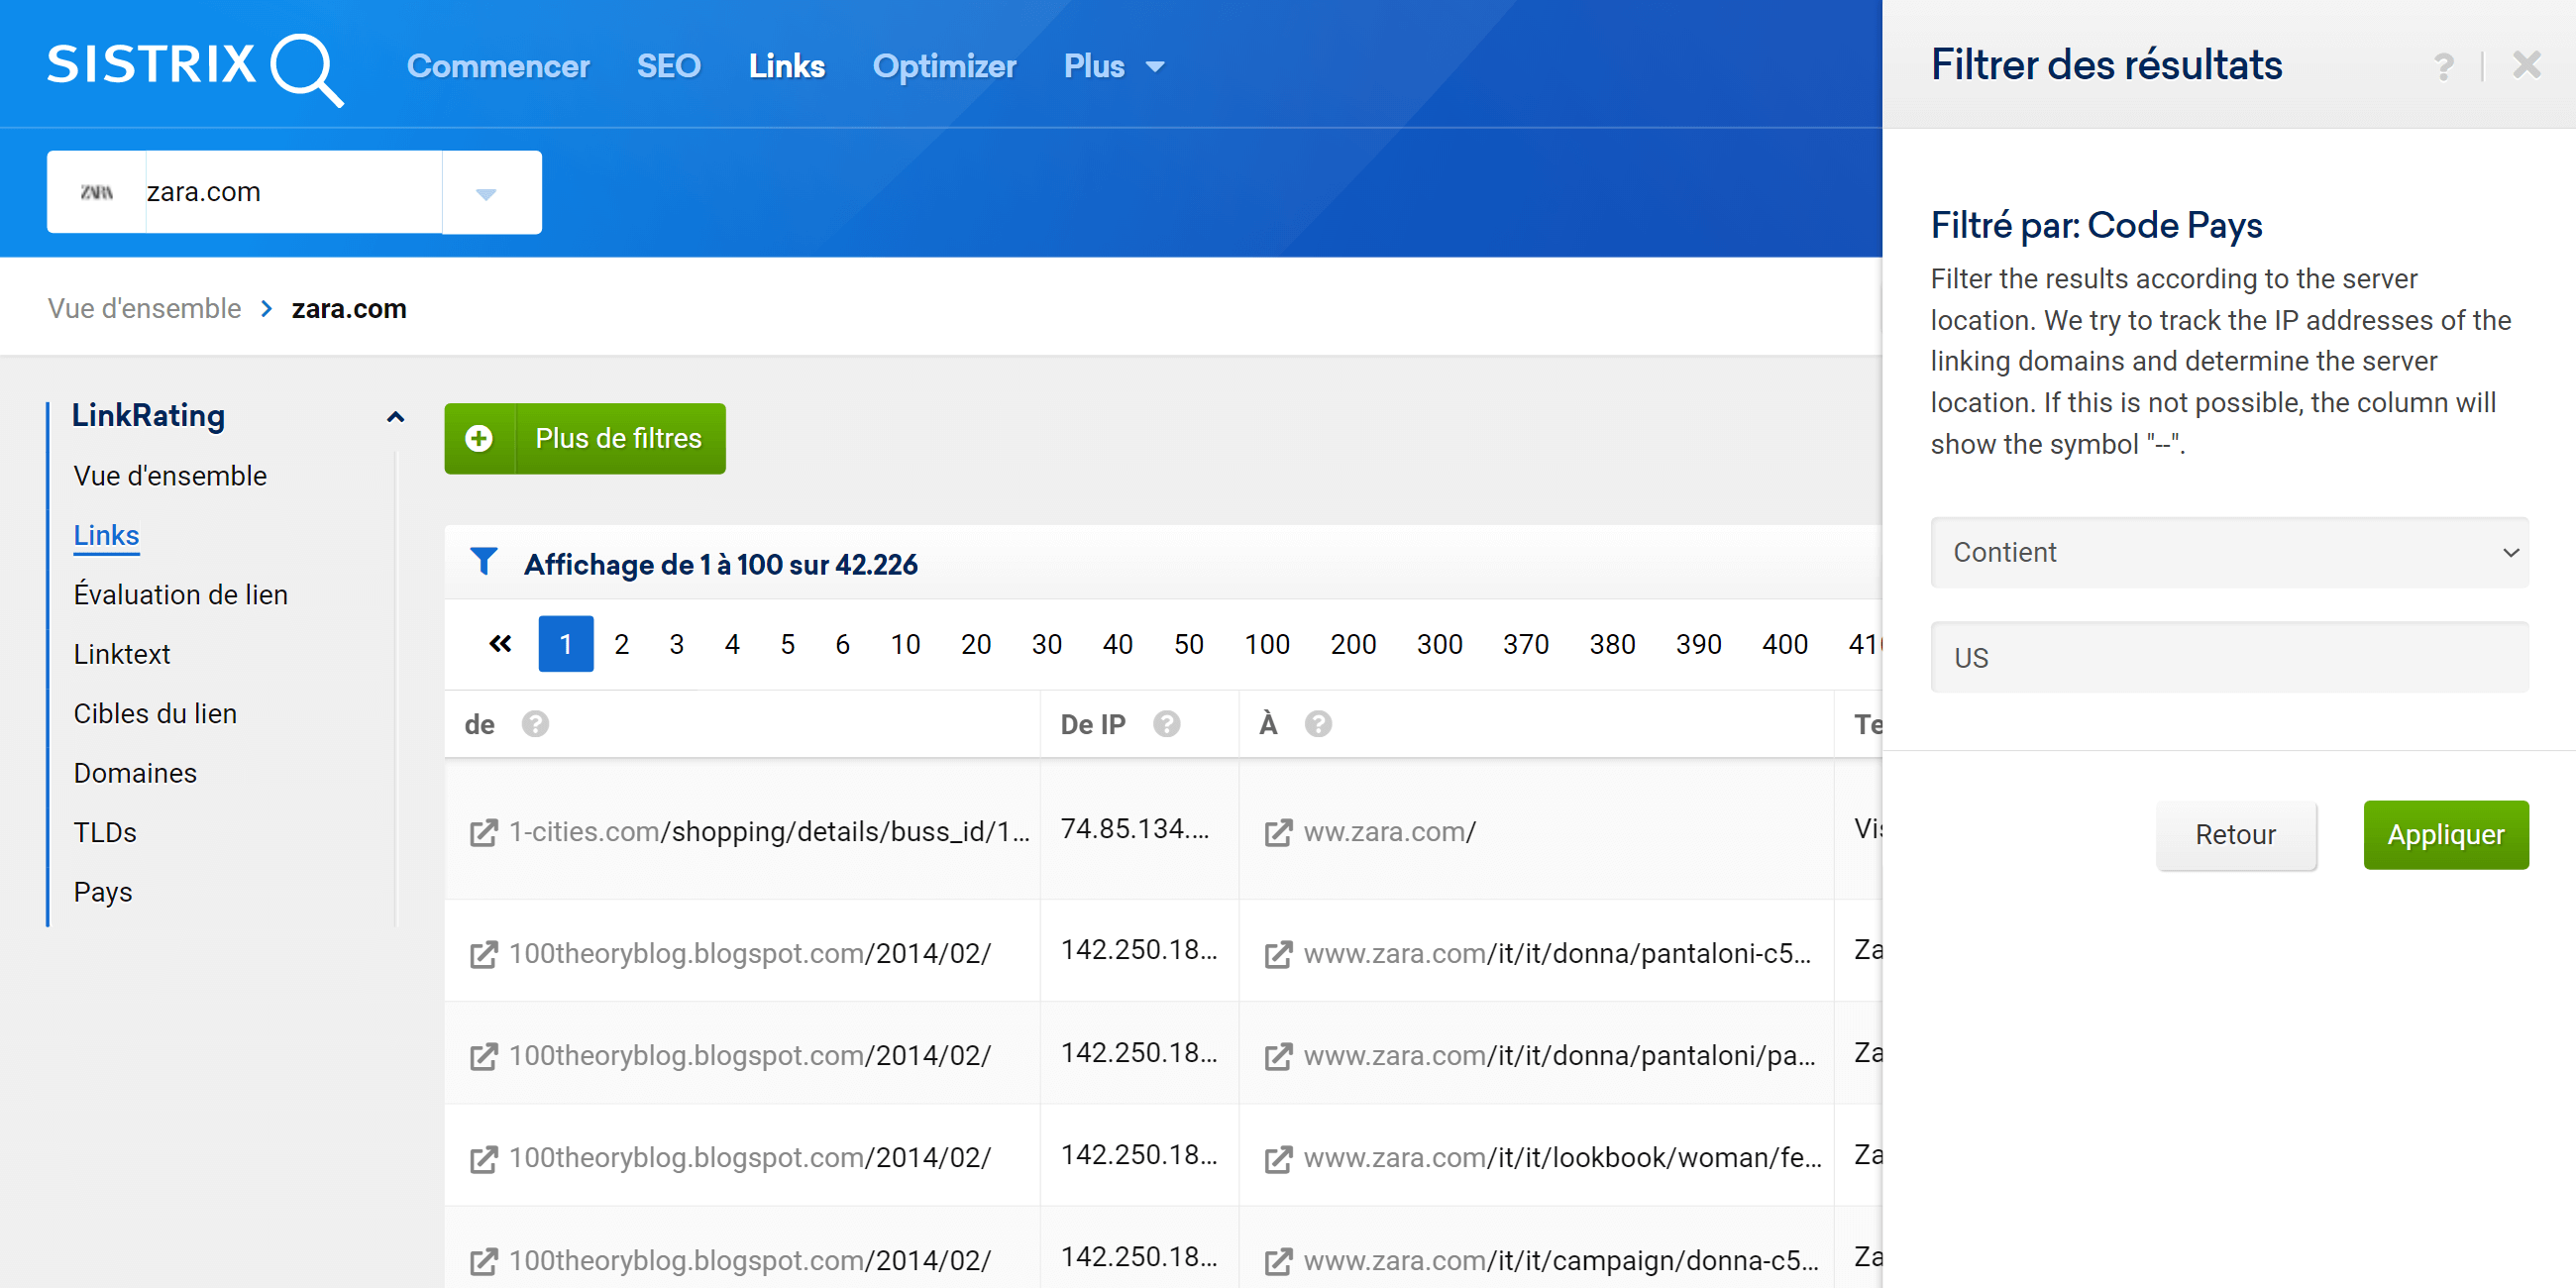The width and height of the screenshot is (2576, 1288).
Task: Go to page 10 of results
Action: click(x=905, y=644)
